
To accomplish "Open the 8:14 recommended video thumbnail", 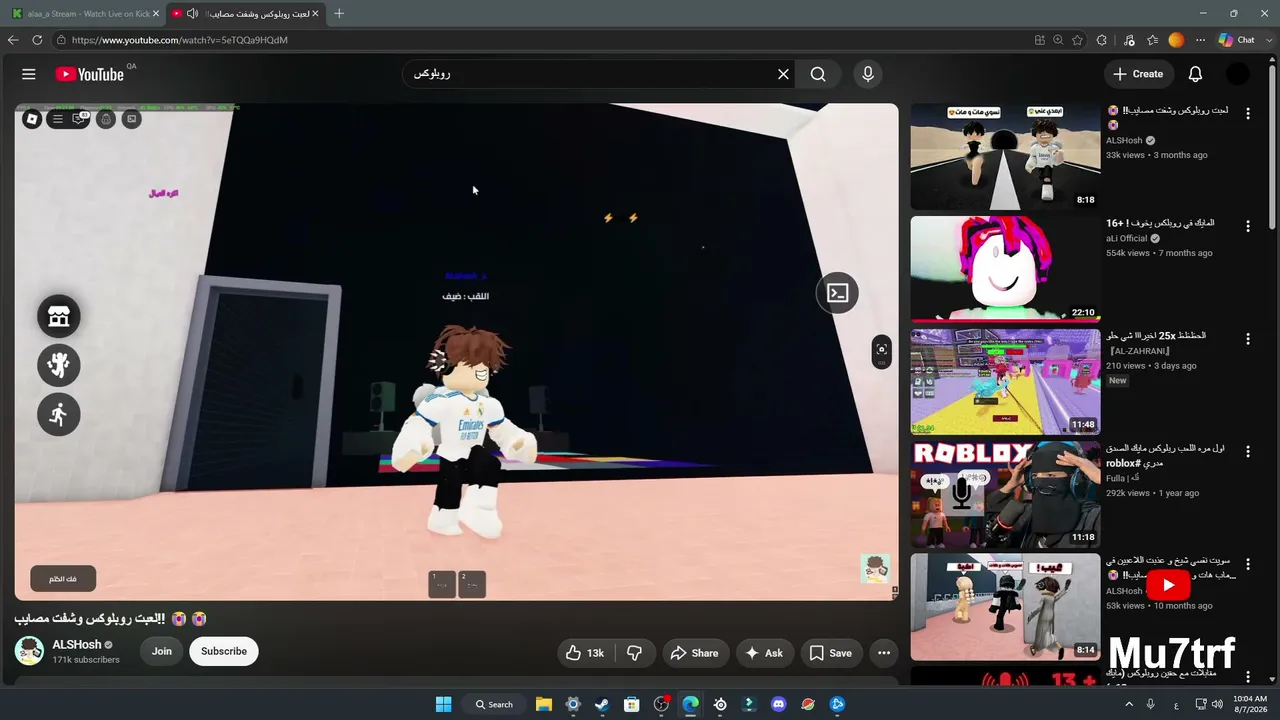I will point(1005,607).
